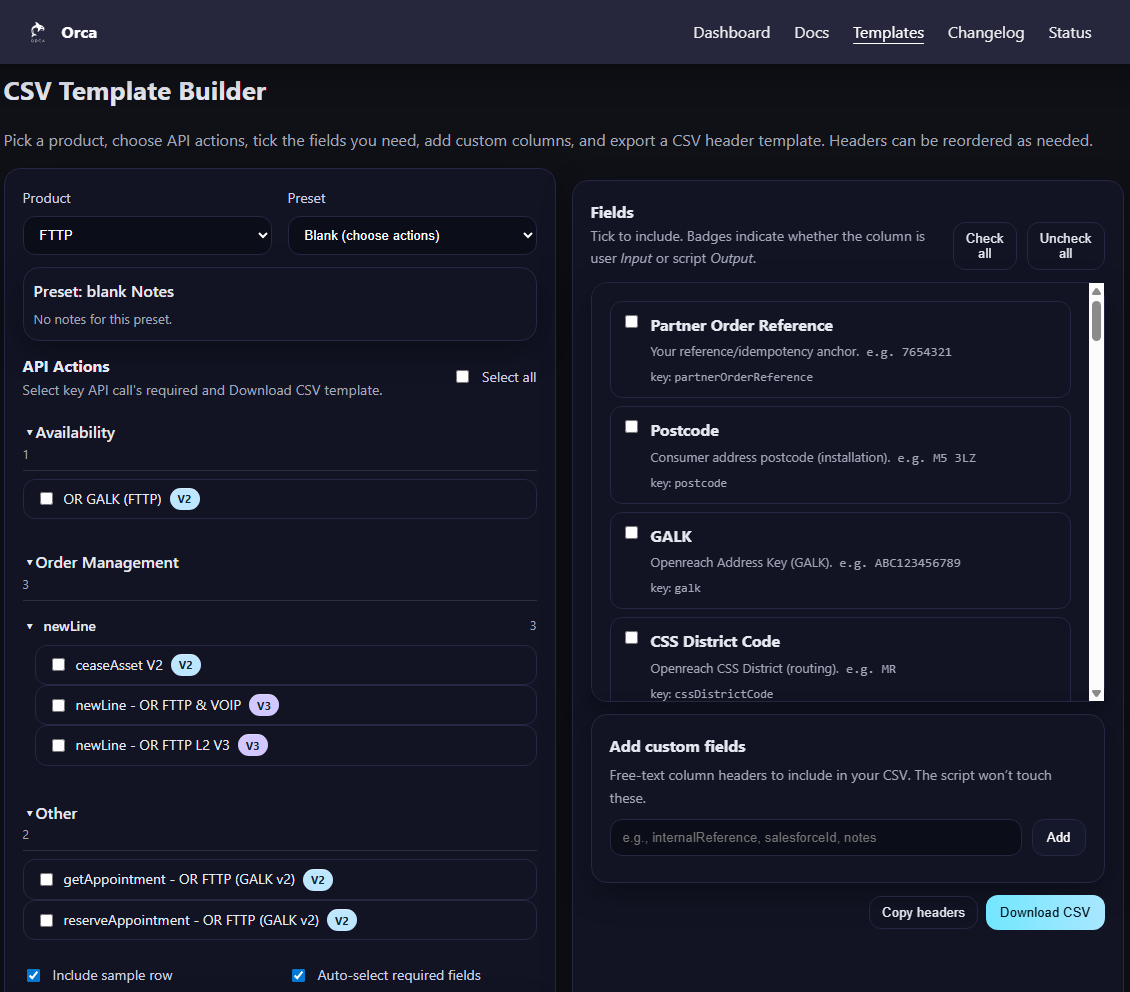This screenshot has height=992, width=1130.
Task: Click the Orca whale logo icon
Action: pyautogui.click(x=37, y=31)
